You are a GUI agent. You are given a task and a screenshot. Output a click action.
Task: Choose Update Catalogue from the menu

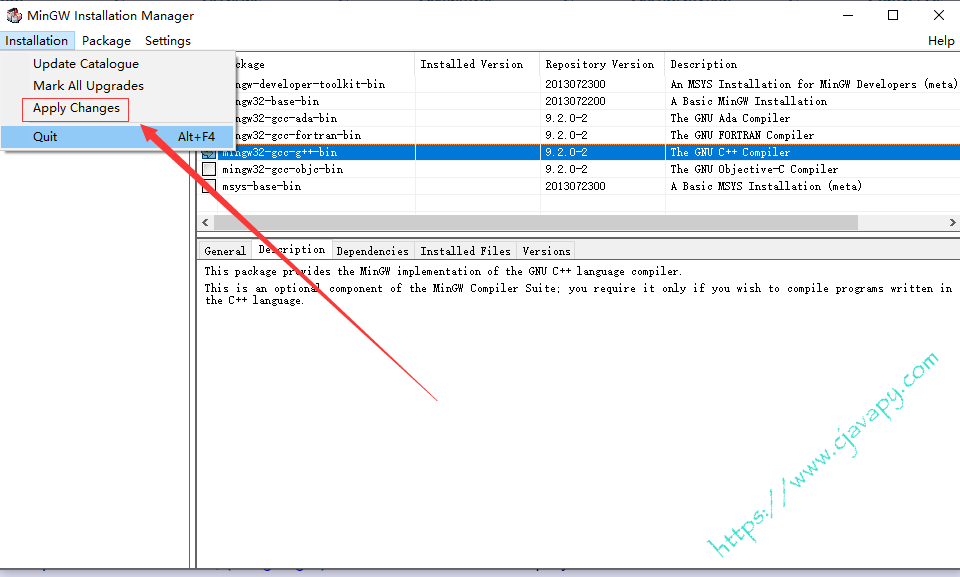tap(86, 64)
